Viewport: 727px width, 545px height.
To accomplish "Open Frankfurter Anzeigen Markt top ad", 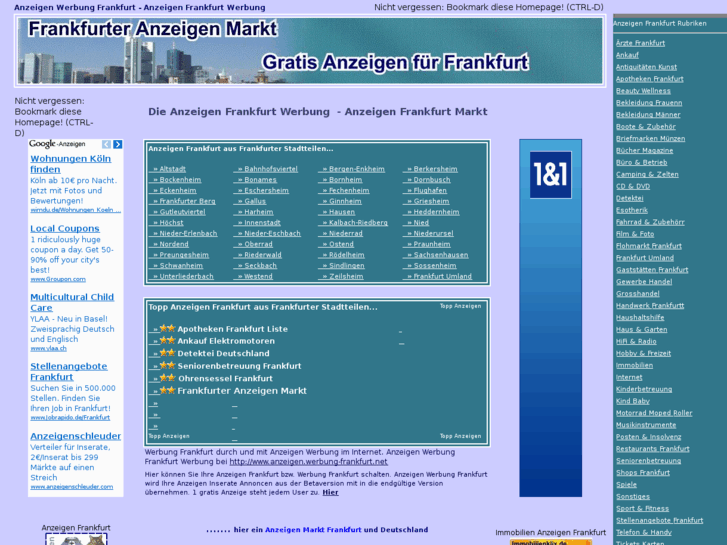I will click(242, 391).
